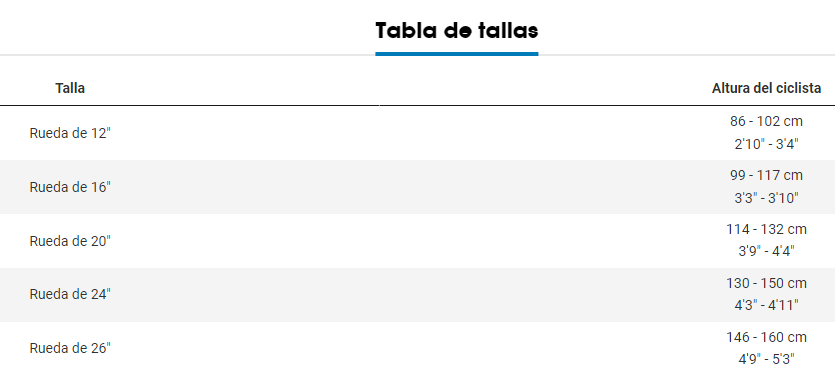Select the 3'9" - 4'4" height value

pyautogui.click(x=766, y=251)
